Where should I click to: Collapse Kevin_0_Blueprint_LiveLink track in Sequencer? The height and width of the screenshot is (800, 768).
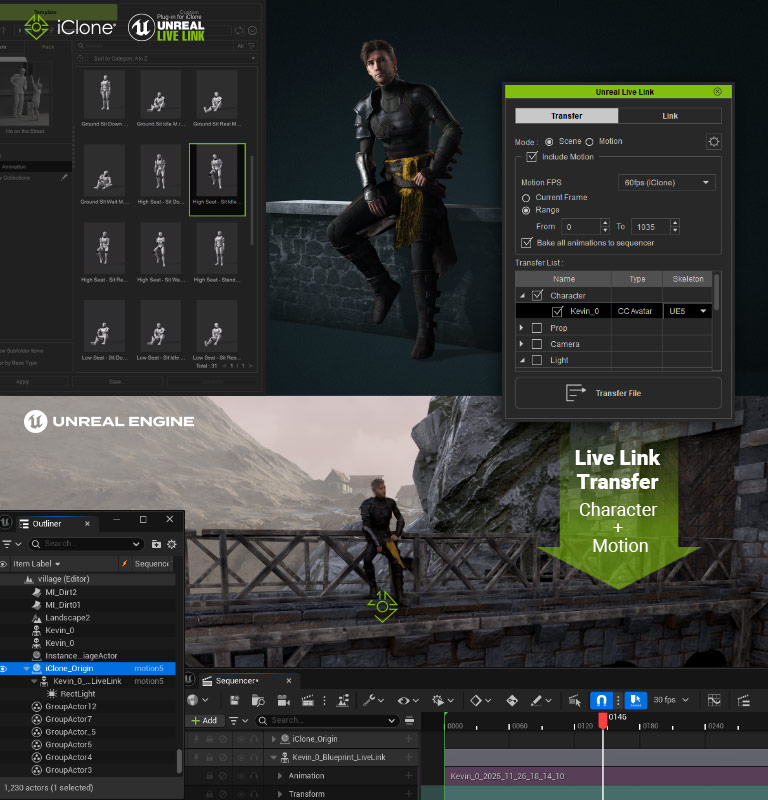(x=273, y=758)
